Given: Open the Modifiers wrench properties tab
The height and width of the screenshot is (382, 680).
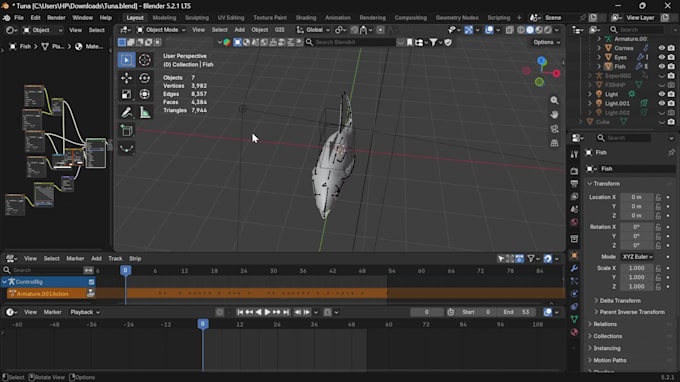Looking at the screenshot, I should click(x=574, y=268).
